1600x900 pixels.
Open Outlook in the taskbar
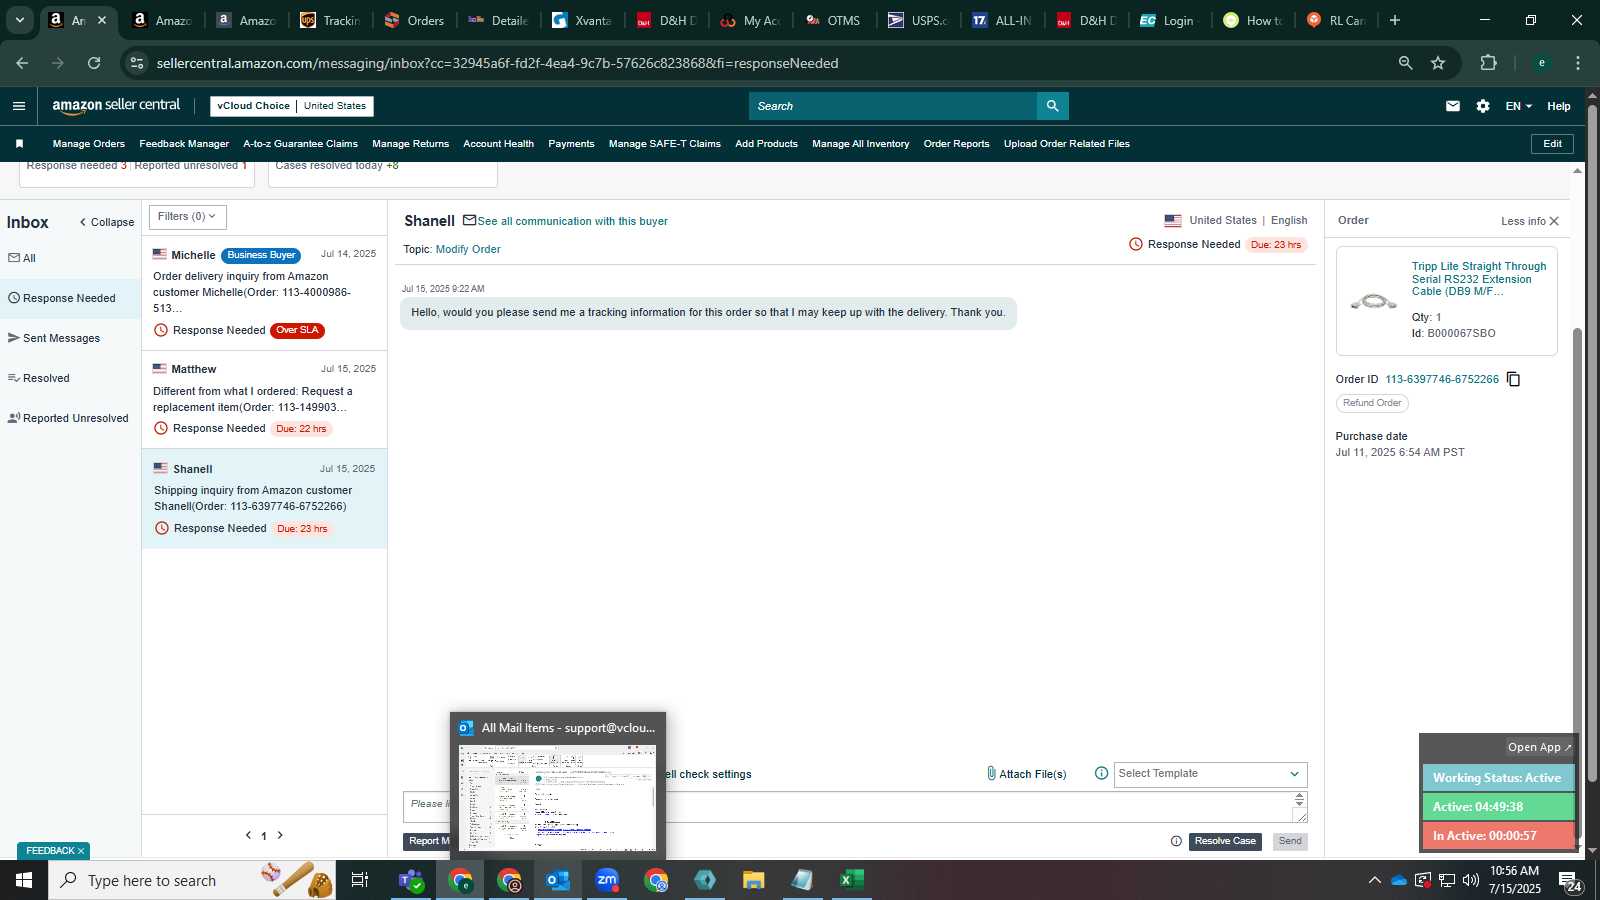(x=558, y=880)
